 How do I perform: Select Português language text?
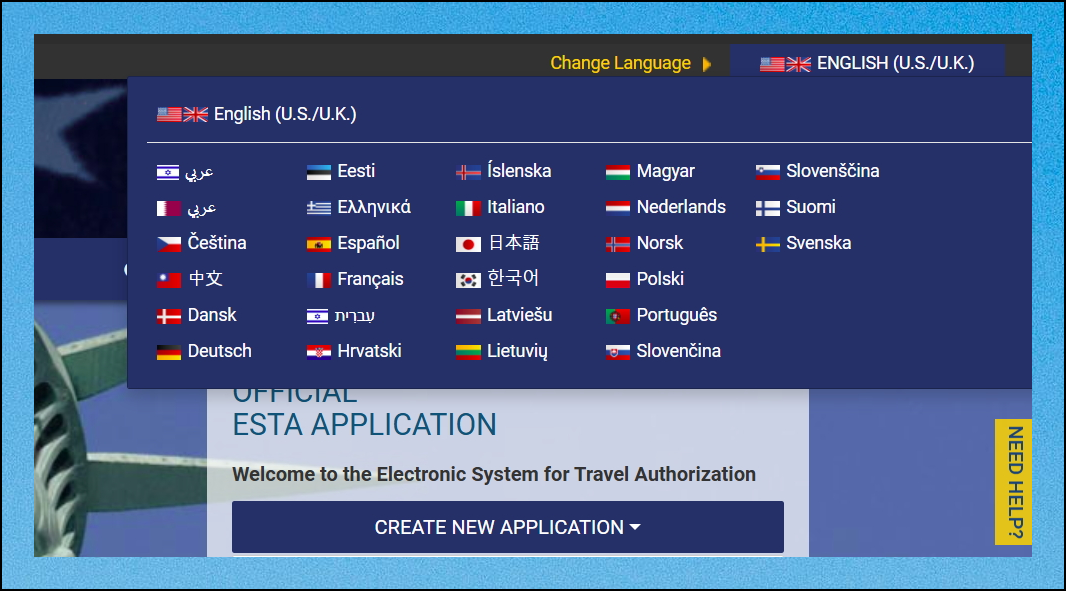click(676, 315)
